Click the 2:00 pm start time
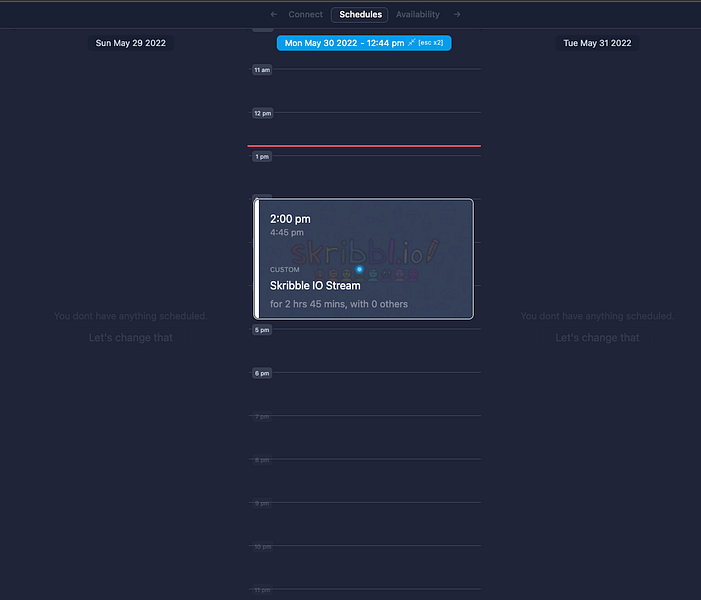701x600 pixels. (x=290, y=219)
